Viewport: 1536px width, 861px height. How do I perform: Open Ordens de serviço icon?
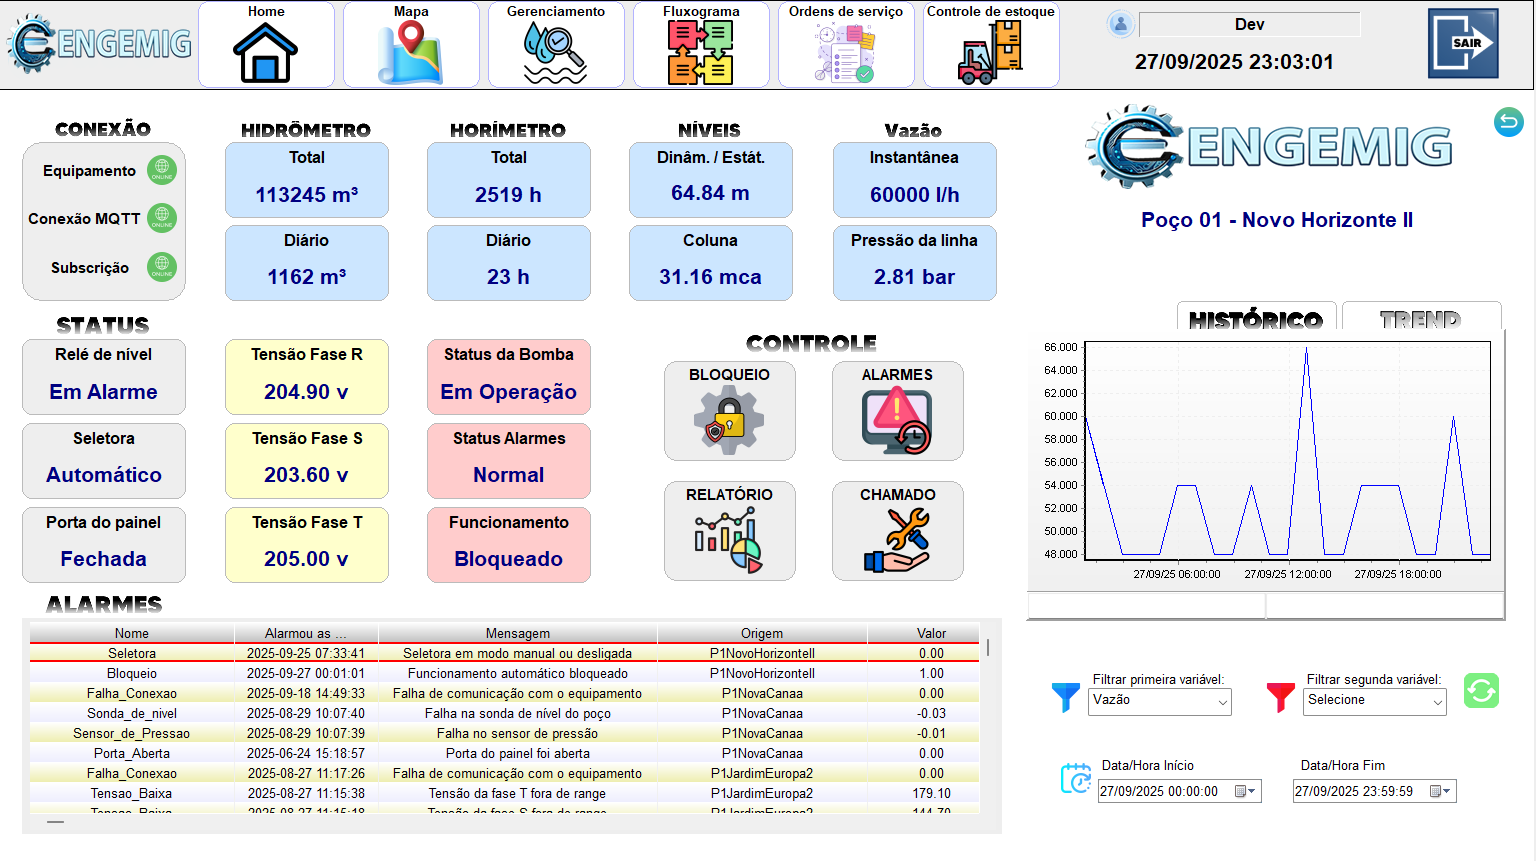pyautogui.click(x=846, y=52)
